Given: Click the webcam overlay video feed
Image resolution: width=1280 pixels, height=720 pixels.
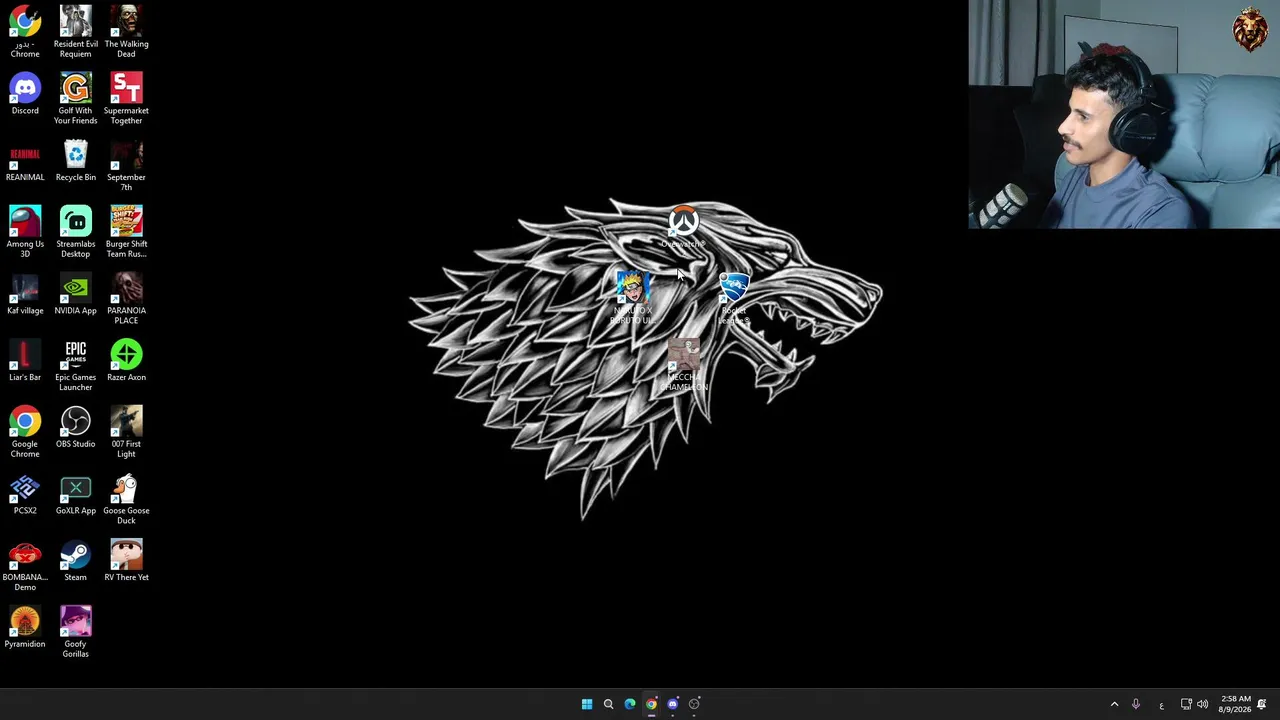Looking at the screenshot, I should click(1124, 114).
